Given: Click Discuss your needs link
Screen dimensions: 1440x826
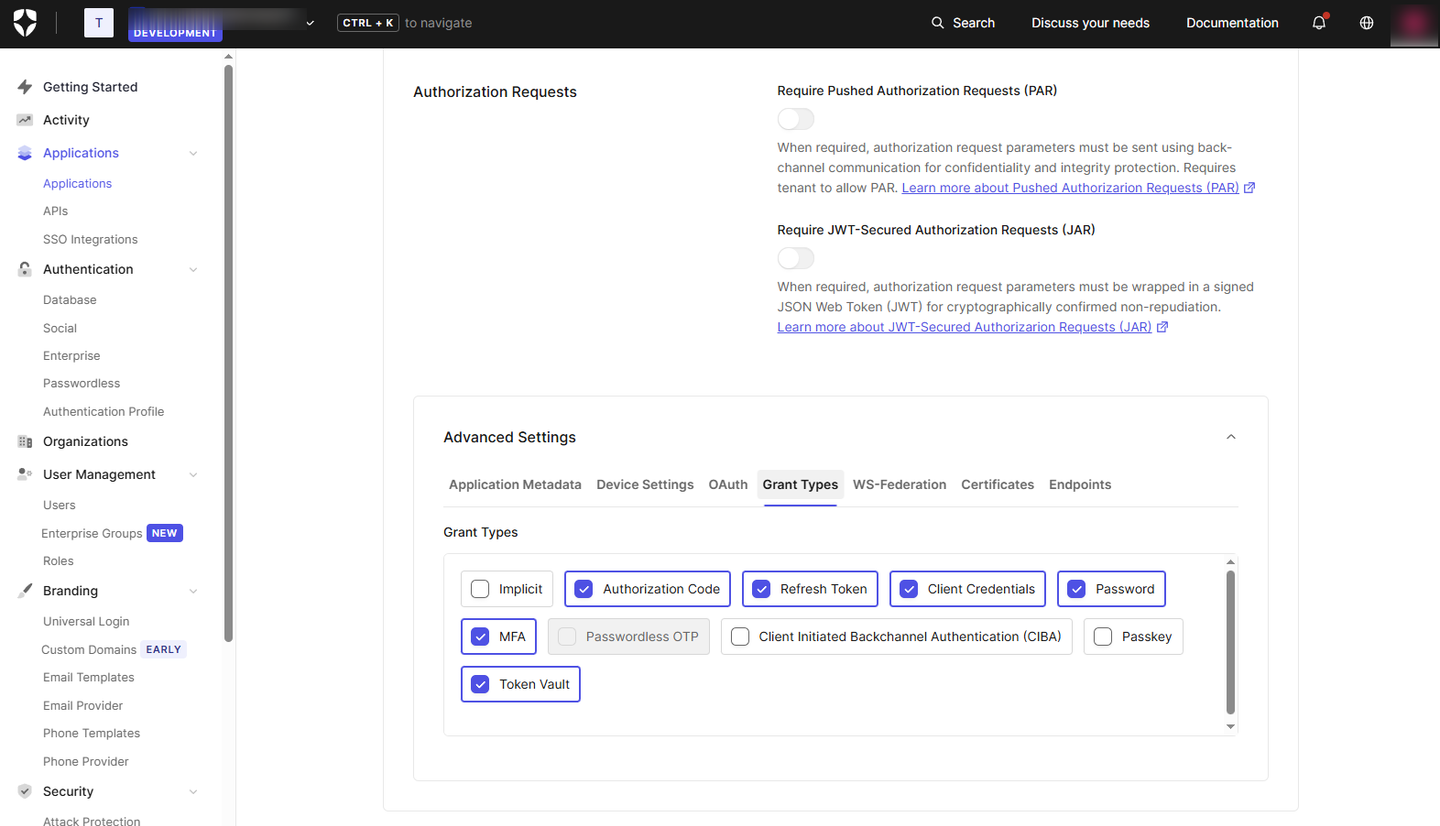Looking at the screenshot, I should [x=1090, y=23].
